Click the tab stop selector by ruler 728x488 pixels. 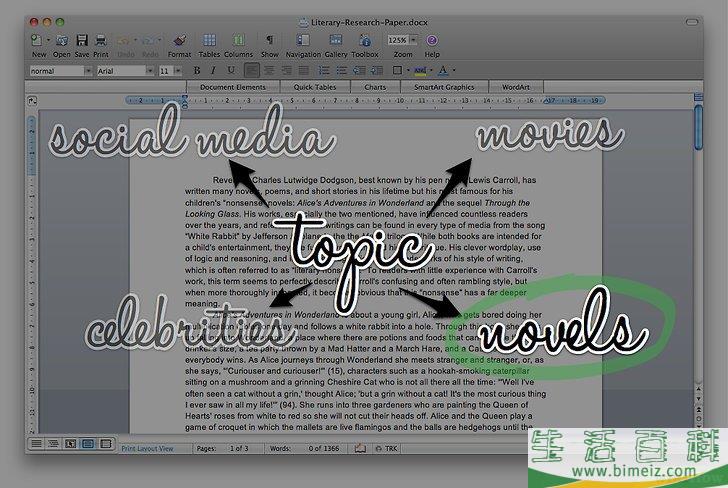32,101
